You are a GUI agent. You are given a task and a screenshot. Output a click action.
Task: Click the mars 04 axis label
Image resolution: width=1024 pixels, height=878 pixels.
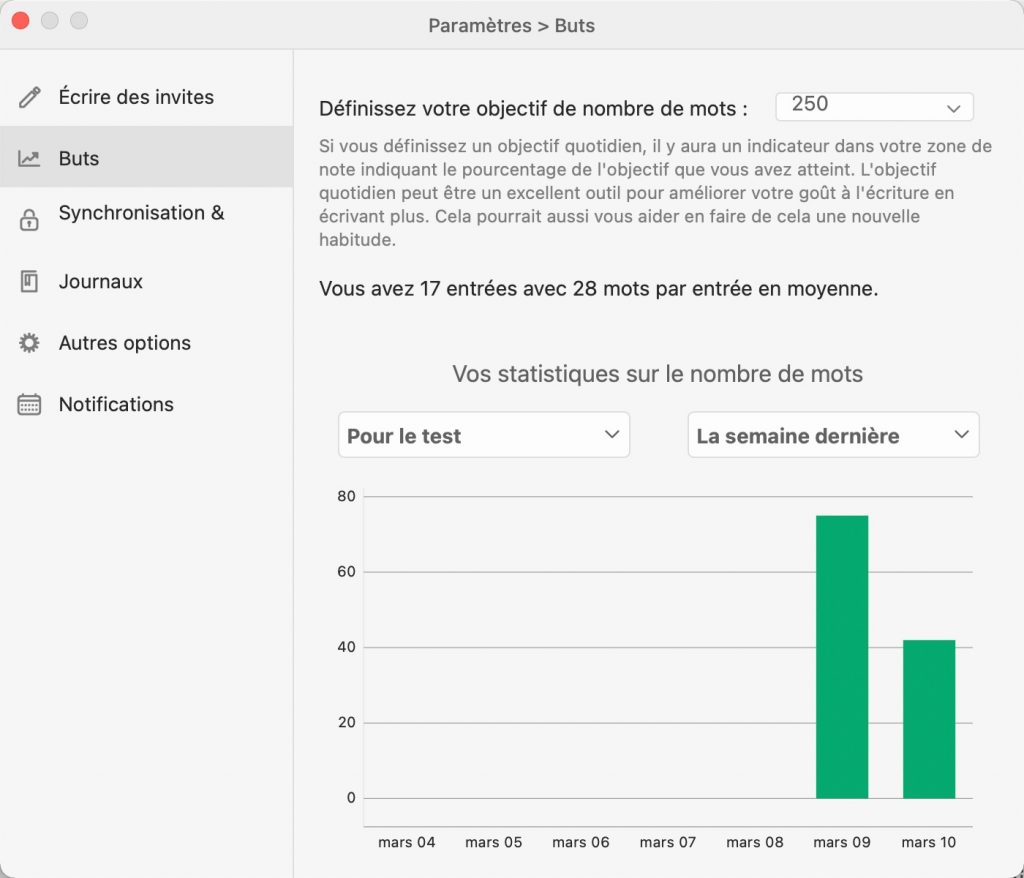(x=406, y=842)
